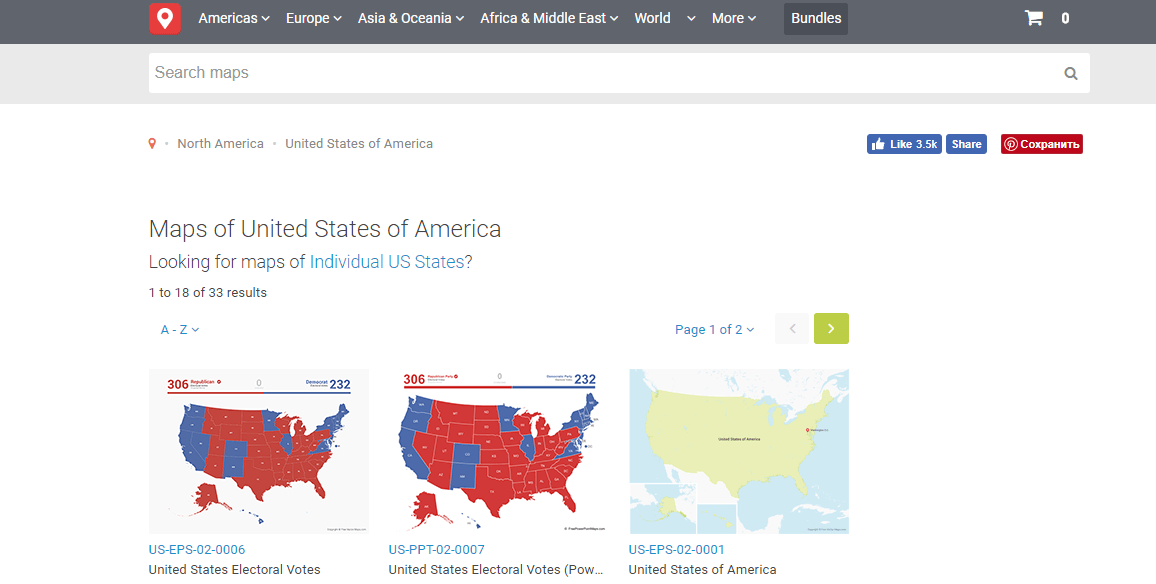Click United States of America breadcrumb
The width and height of the screenshot is (1156, 584).
(359, 144)
